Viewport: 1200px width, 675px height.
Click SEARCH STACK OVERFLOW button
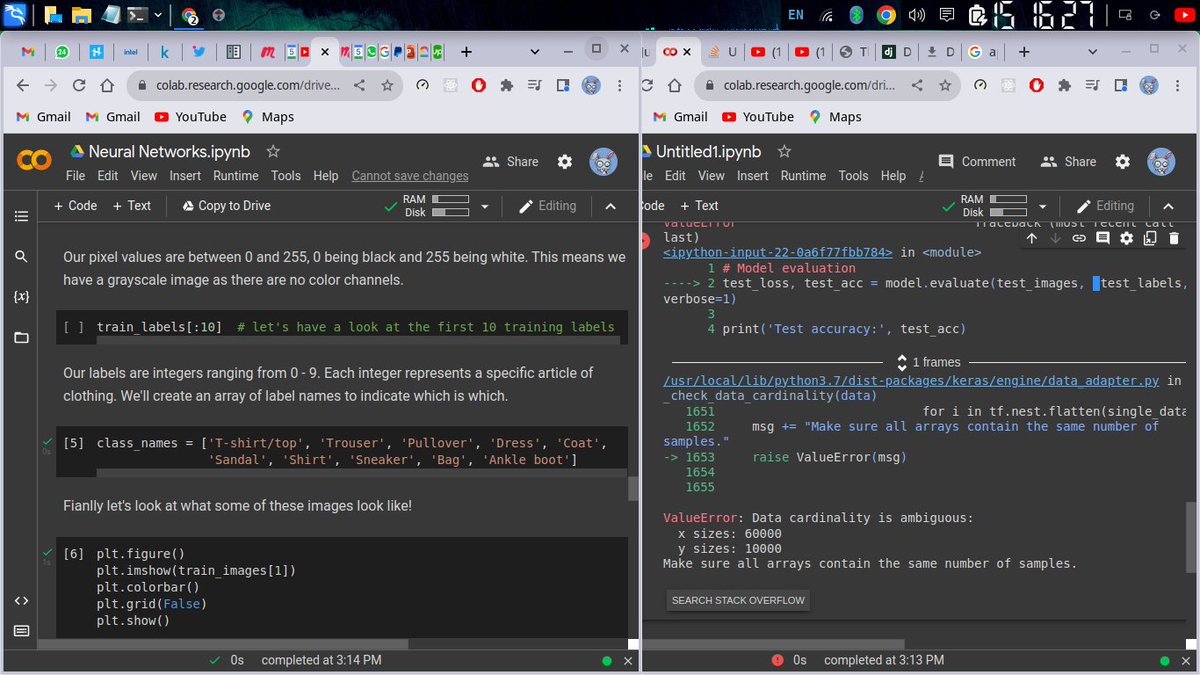coord(738,601)
